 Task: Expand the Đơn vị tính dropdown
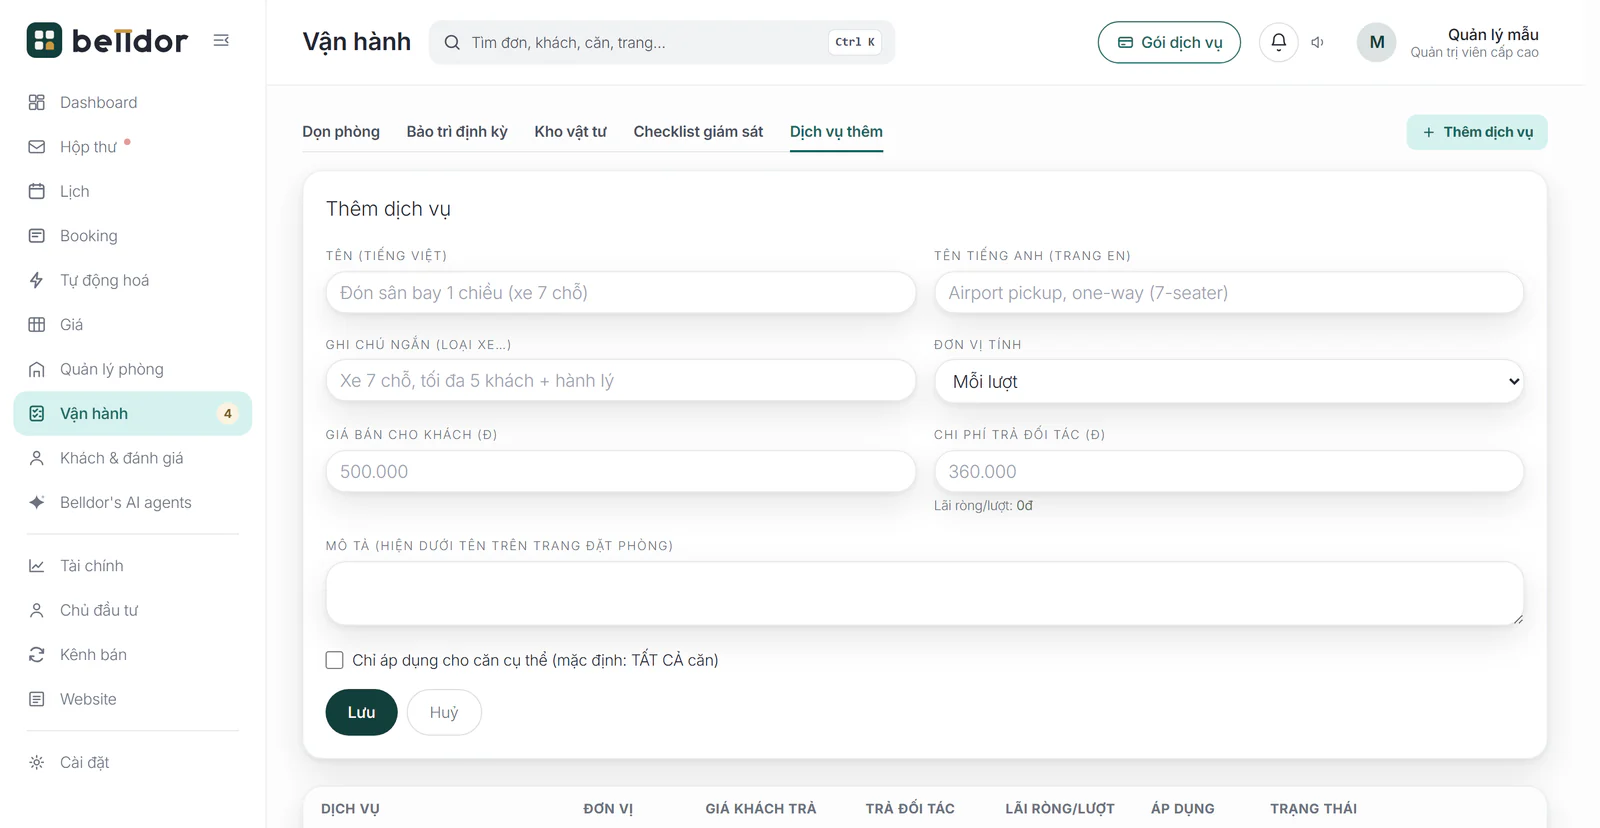click(x=1228, y=381)
